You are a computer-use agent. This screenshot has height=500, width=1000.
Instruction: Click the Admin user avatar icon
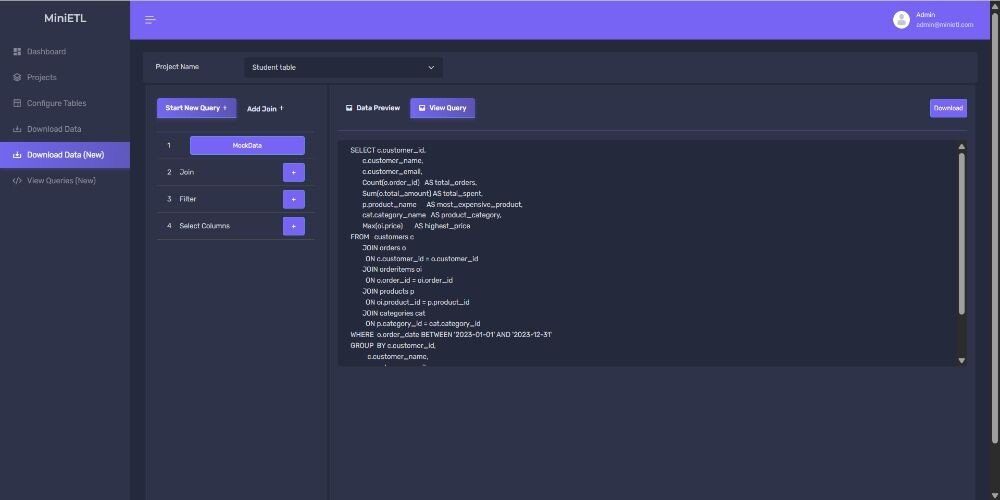coord(901,20)
